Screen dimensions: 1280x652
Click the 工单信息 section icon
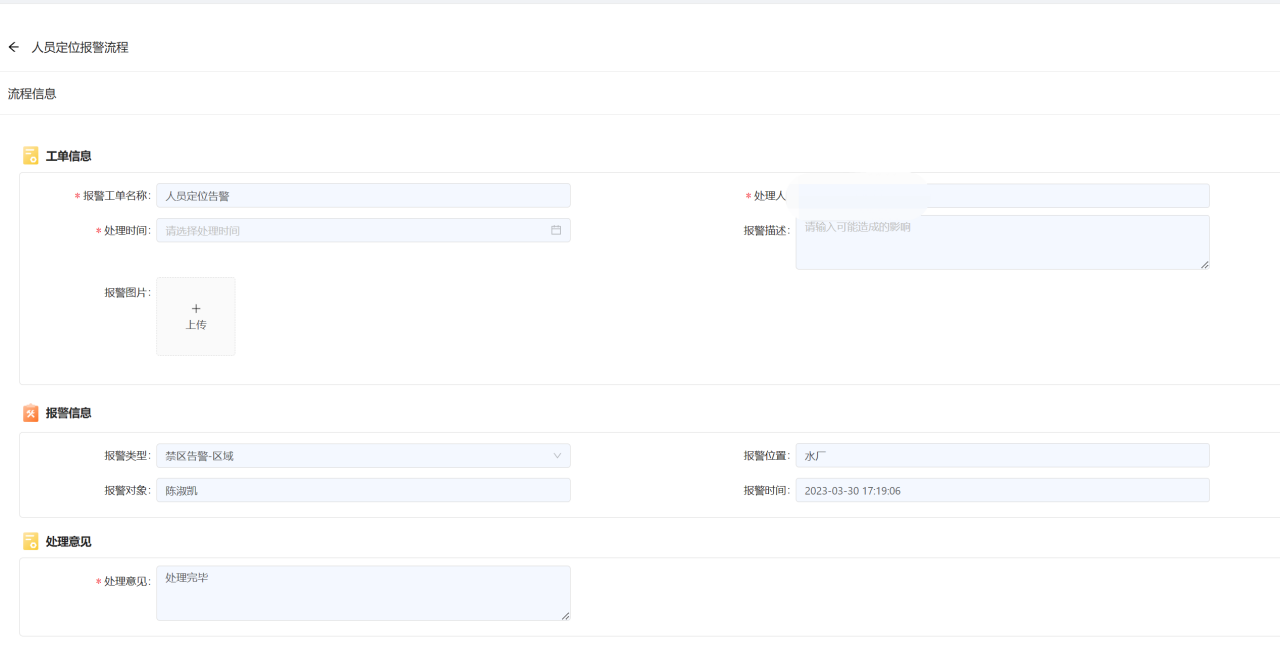31,156
